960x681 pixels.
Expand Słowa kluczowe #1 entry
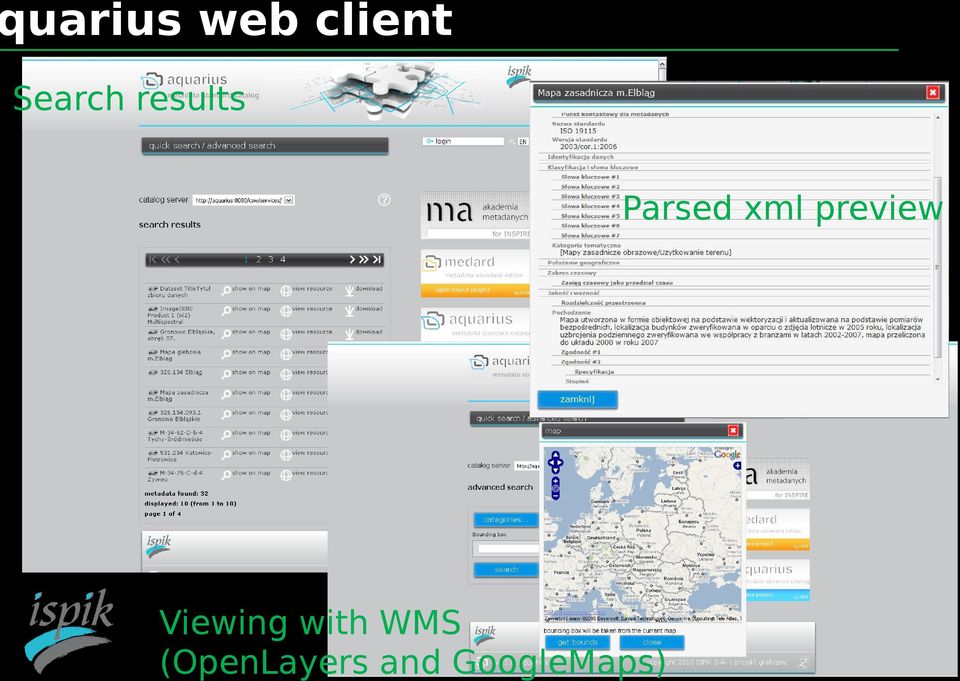tap(590, 177)
